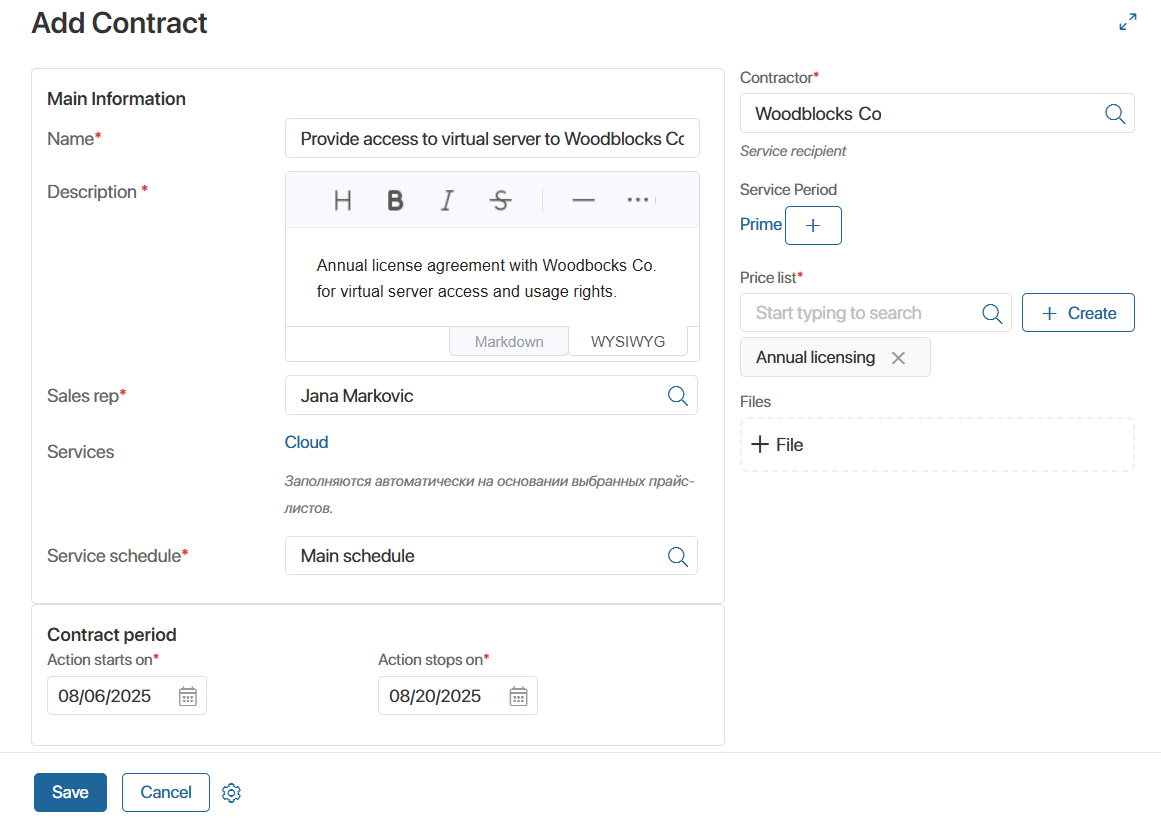Image resolution: width=1161 pixels, height=828 pixels.
Task: Toggle italic formatting in Description
Action: [447, 200]
